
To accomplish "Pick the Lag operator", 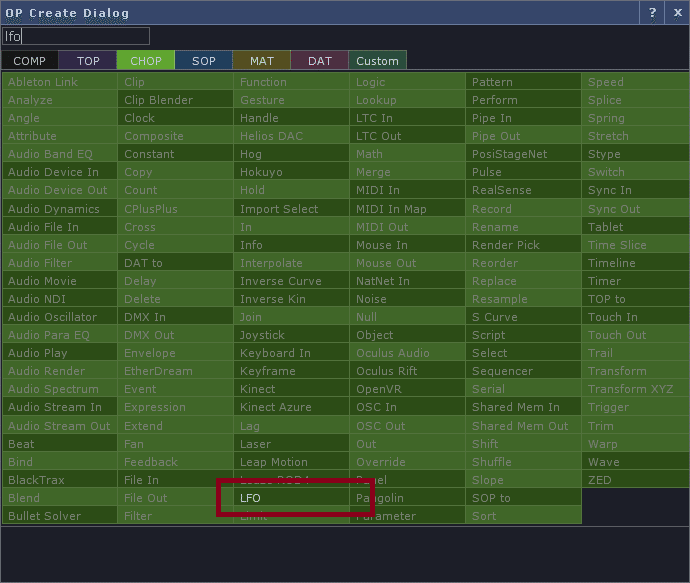I will coord(291,426).
